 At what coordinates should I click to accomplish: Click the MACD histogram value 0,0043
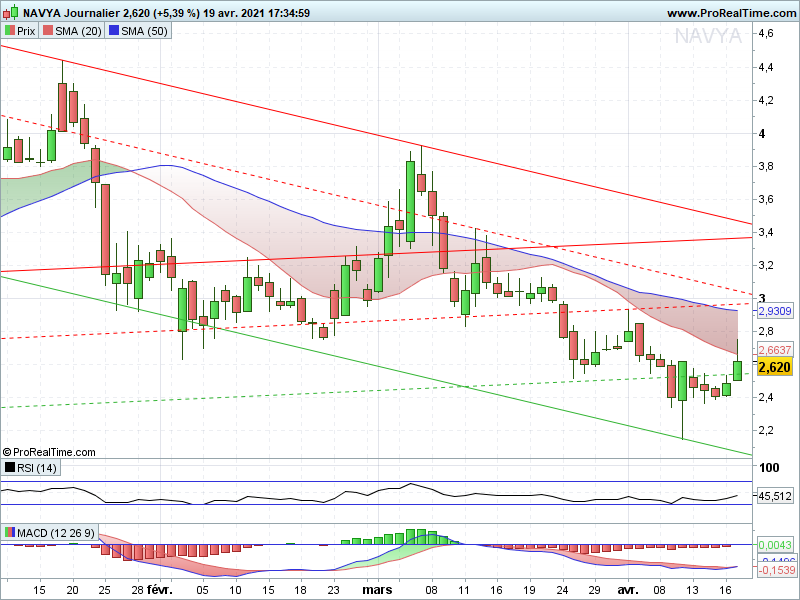(774, 545)
